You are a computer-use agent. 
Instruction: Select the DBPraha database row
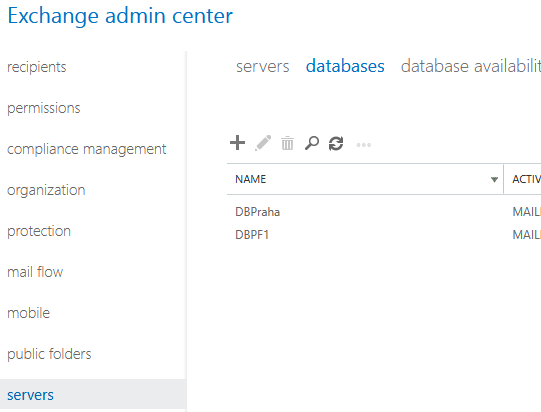[x=384, y=212]
